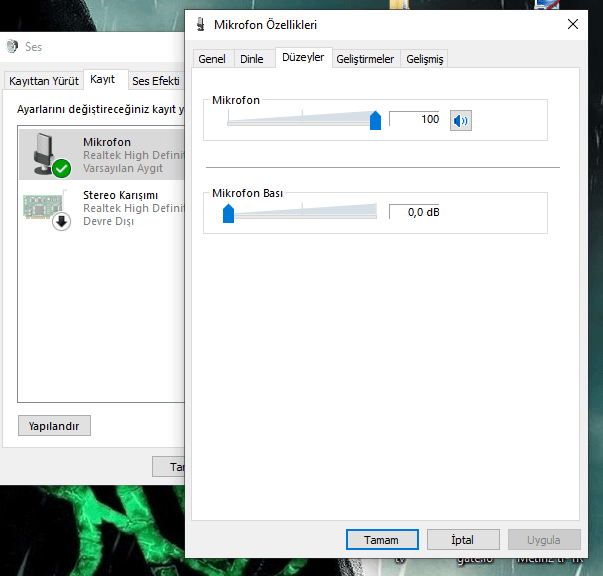The image size is (603, 576).
Task: Click the Mikrofon Bası boost slider thumb
Action: pos(228,213)
